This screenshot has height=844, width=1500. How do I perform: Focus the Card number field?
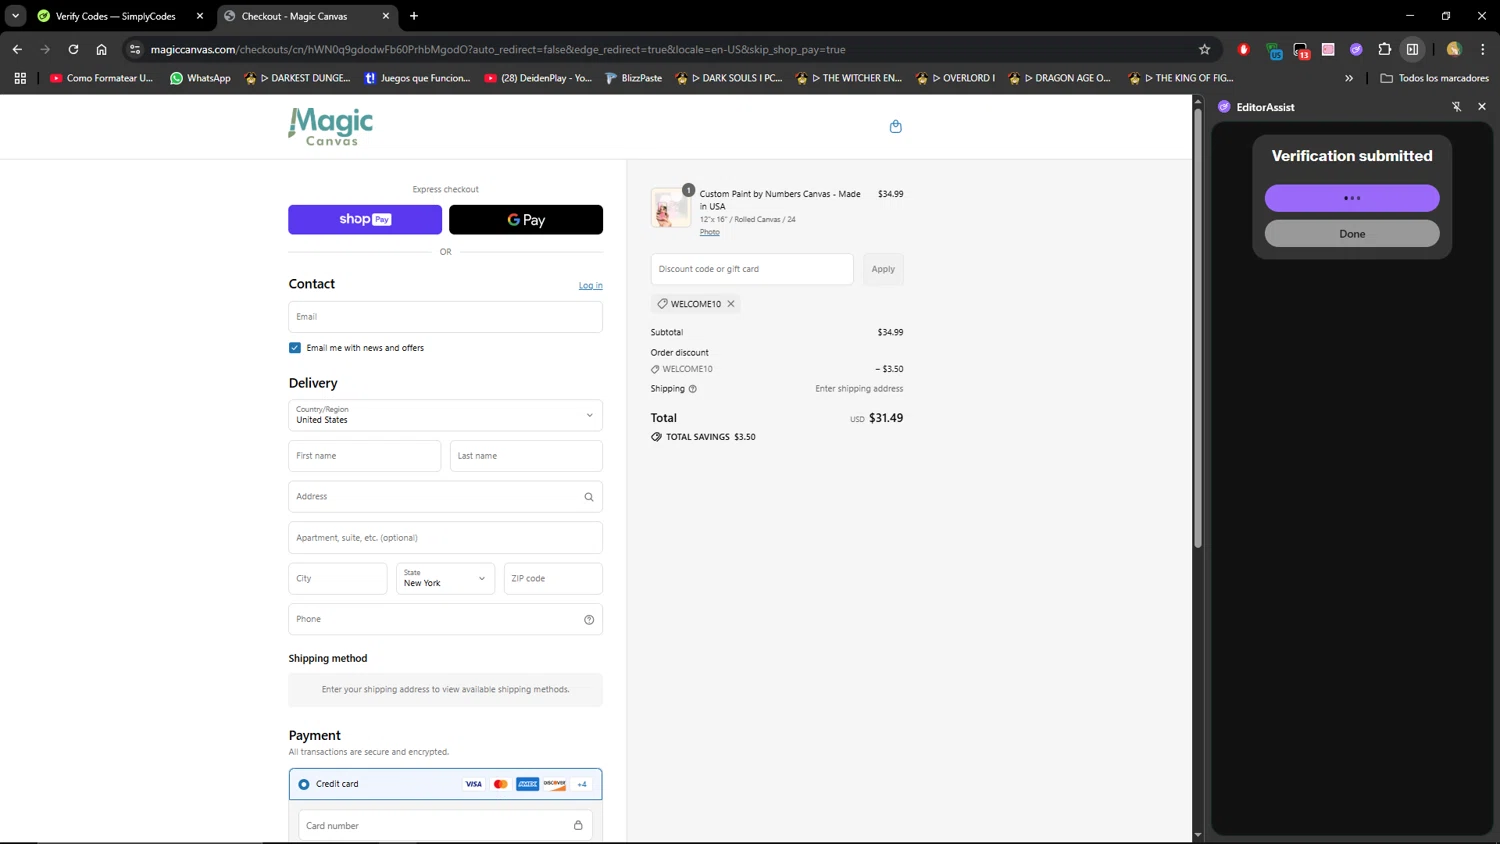pyautogui.click(x=445, y=826)
